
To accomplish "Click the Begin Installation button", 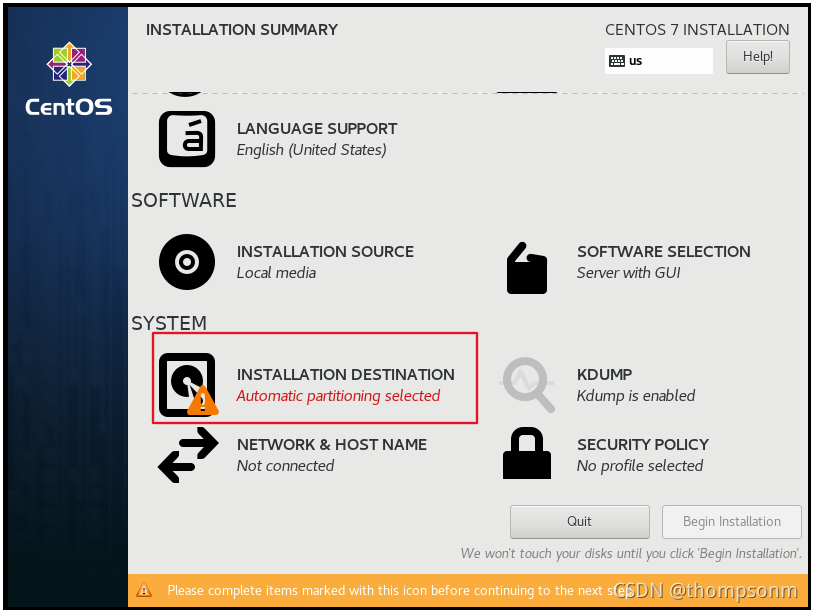I will tap(732, 522).
